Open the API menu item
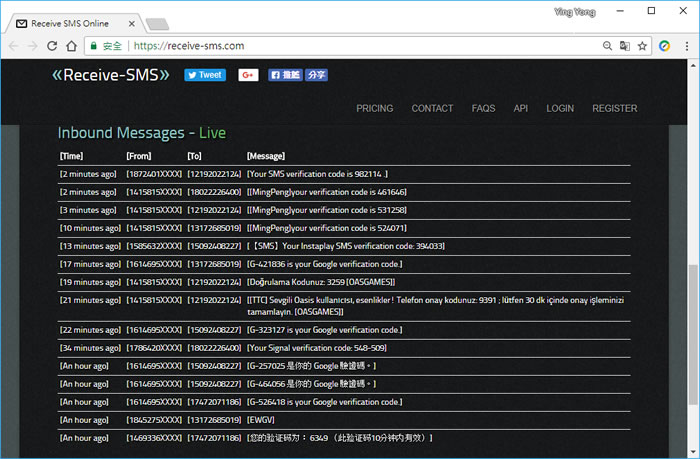The width and height of the screenshot is (700, 459). click(x=521, y=108)
